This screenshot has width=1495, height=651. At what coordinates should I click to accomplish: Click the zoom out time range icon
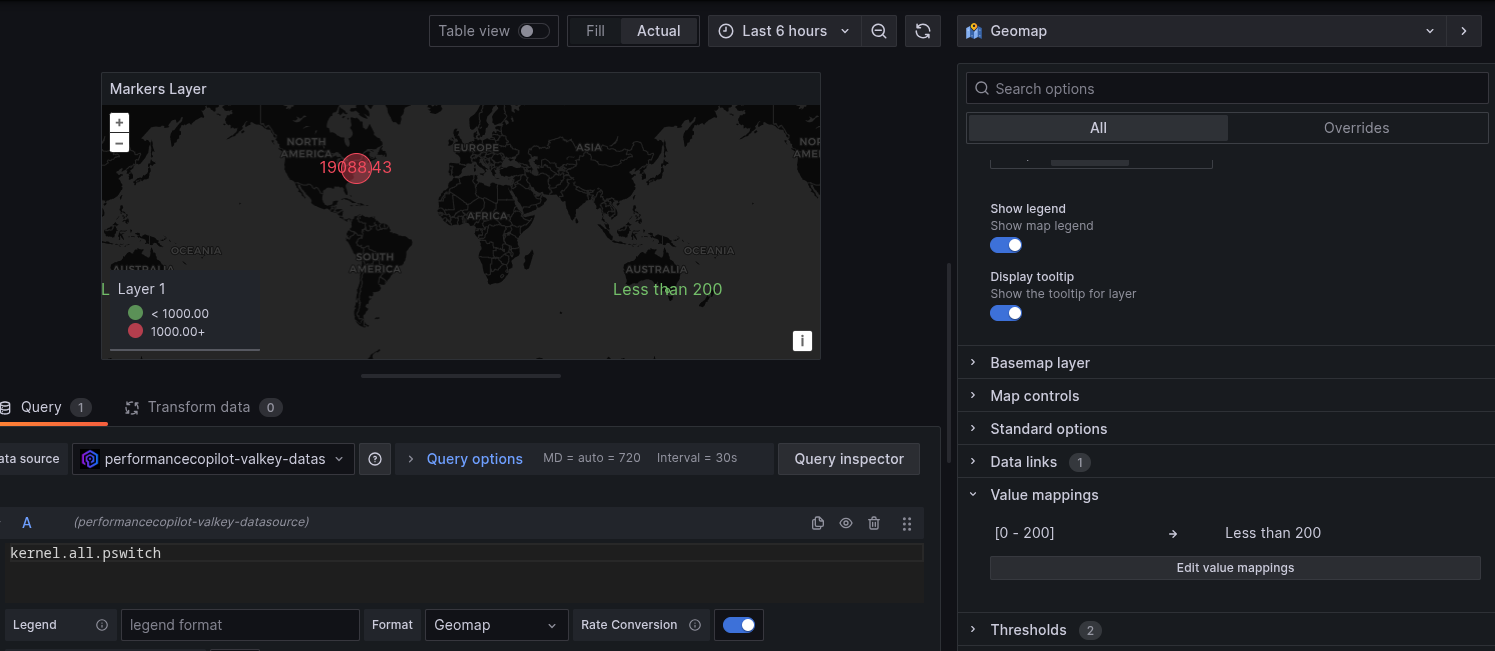coord(878,31)
